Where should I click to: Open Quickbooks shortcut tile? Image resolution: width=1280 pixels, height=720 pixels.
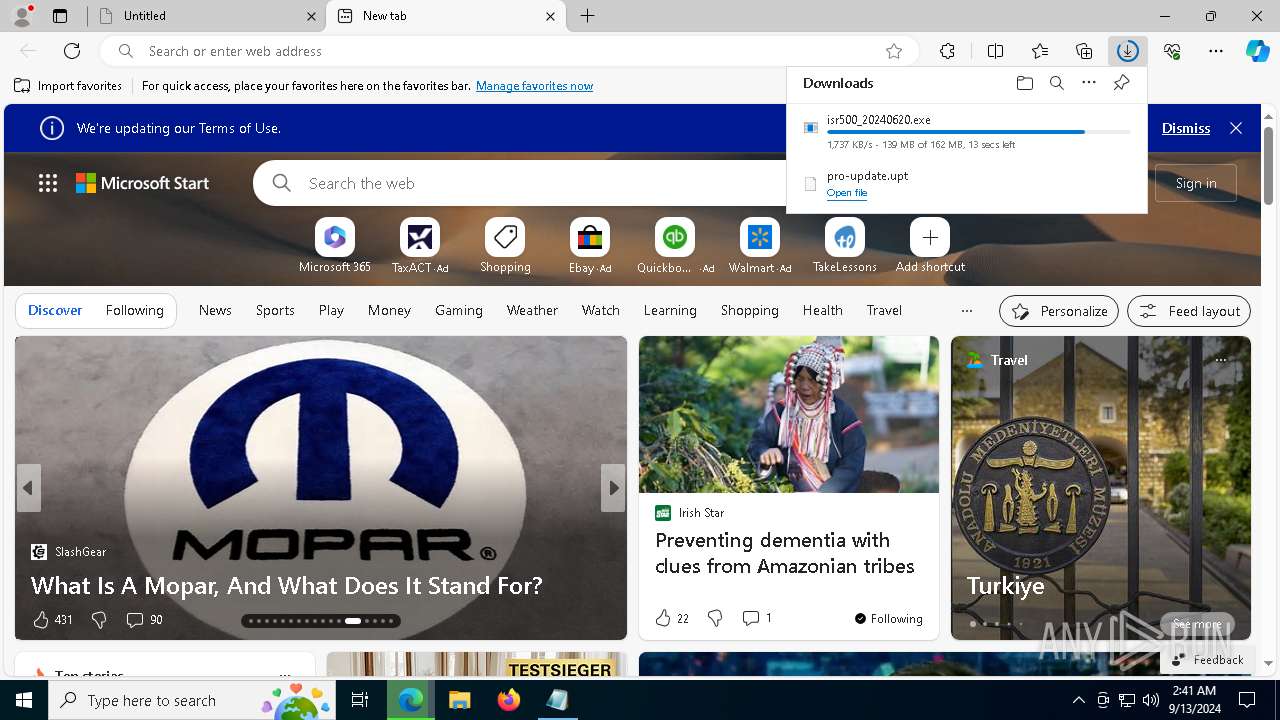(675, 246)
